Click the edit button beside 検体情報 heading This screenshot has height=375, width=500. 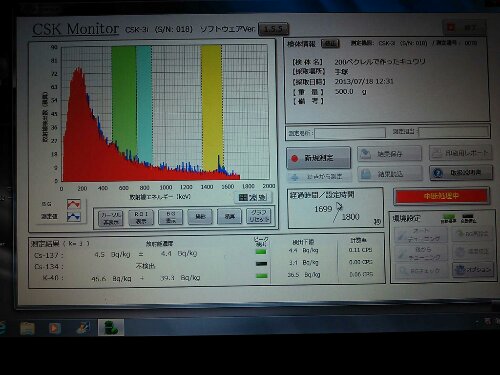click(330, 44)
